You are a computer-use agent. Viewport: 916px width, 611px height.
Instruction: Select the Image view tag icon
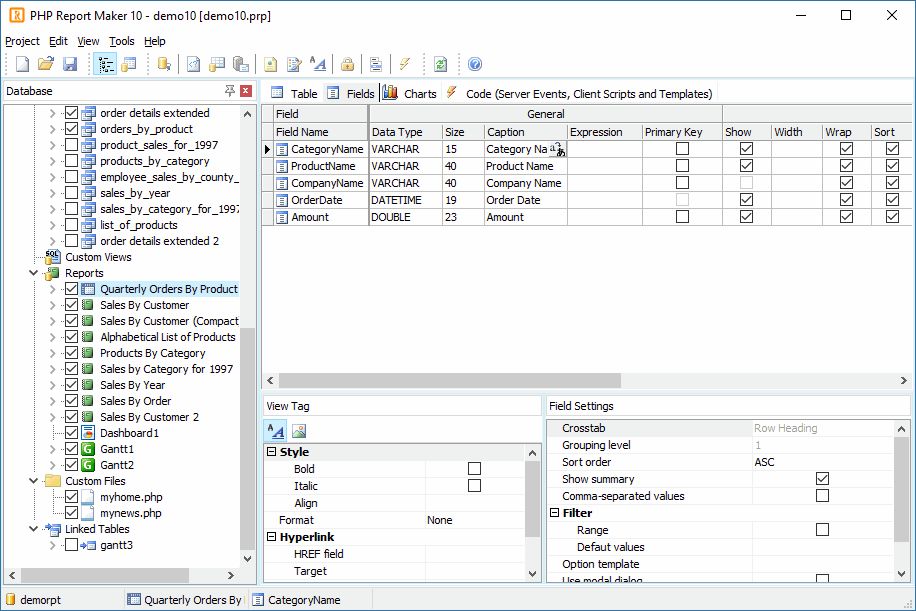[298, 431]
